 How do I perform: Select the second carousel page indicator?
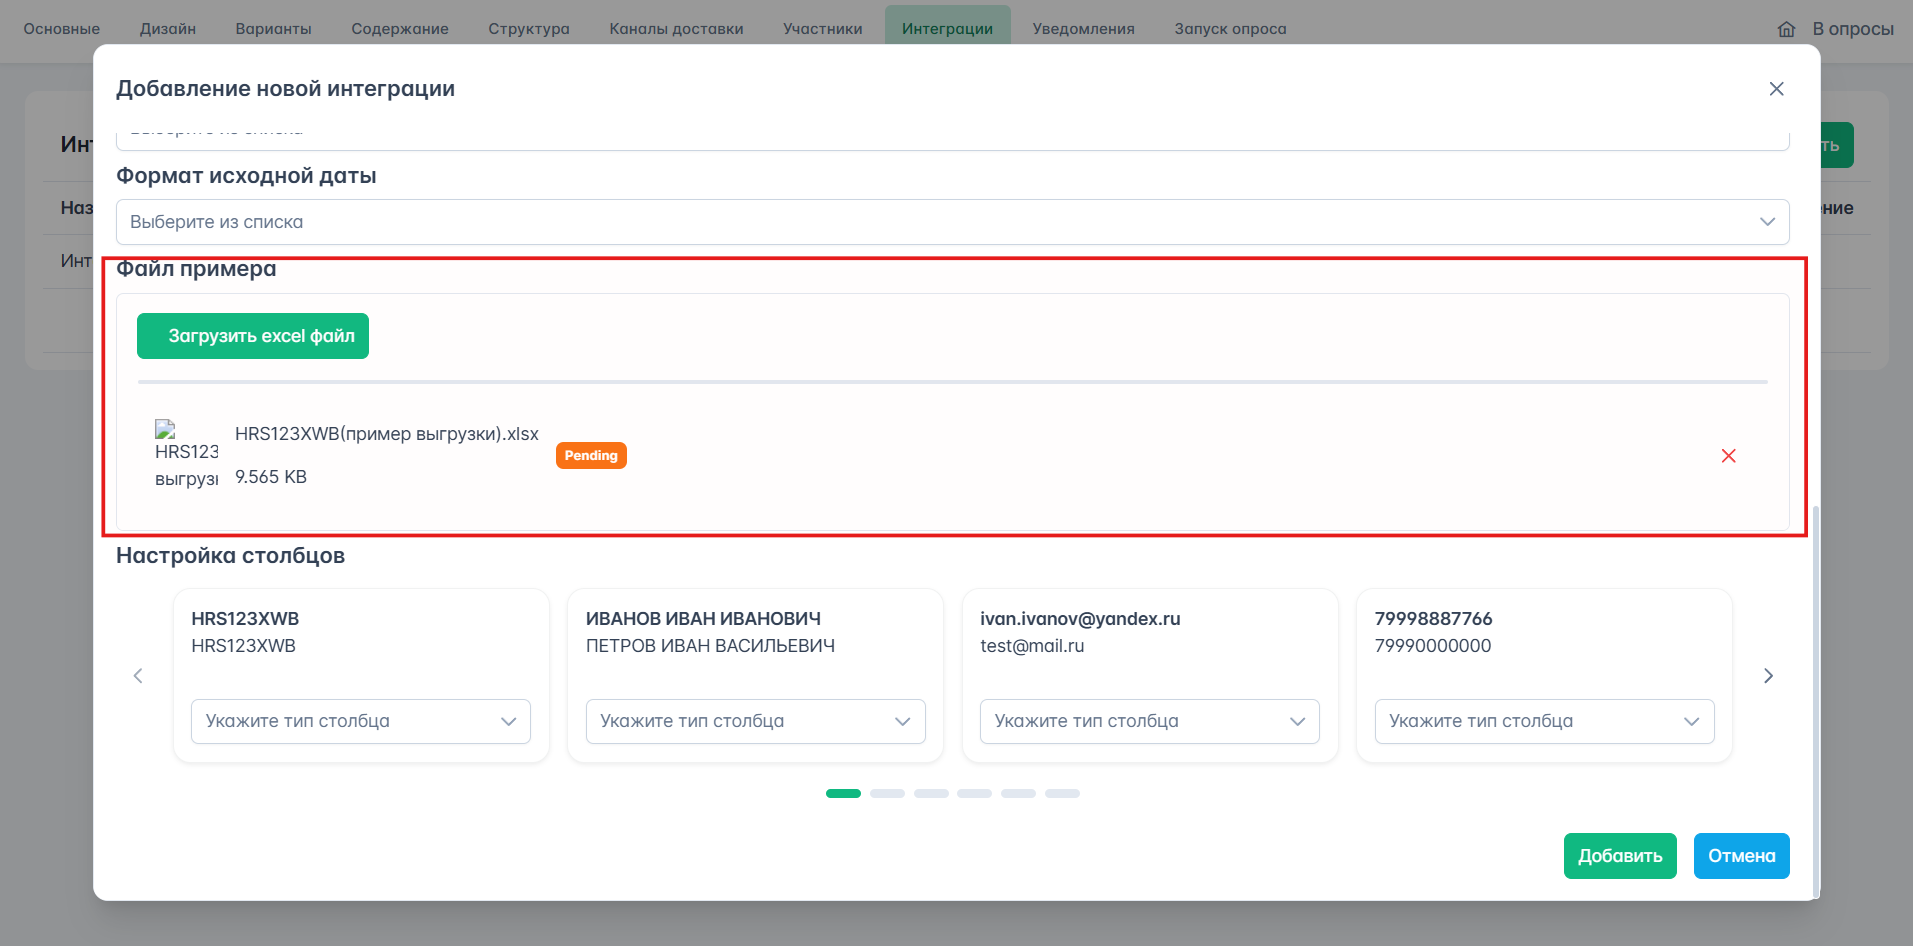click(887, 793)
